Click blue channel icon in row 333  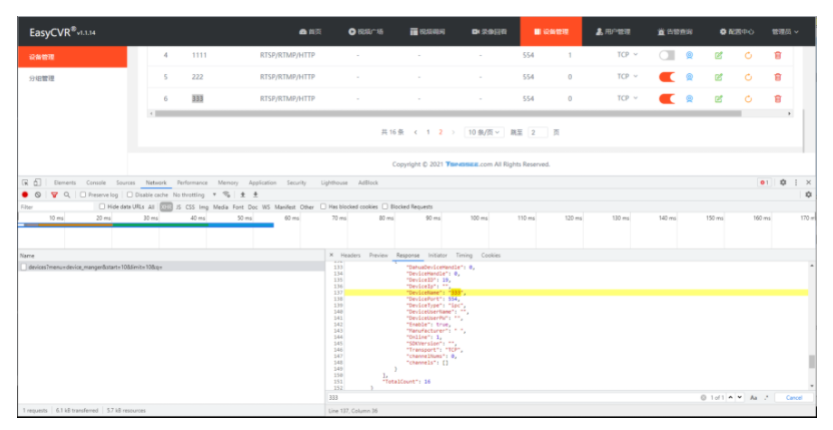click(x=689, y=99)
